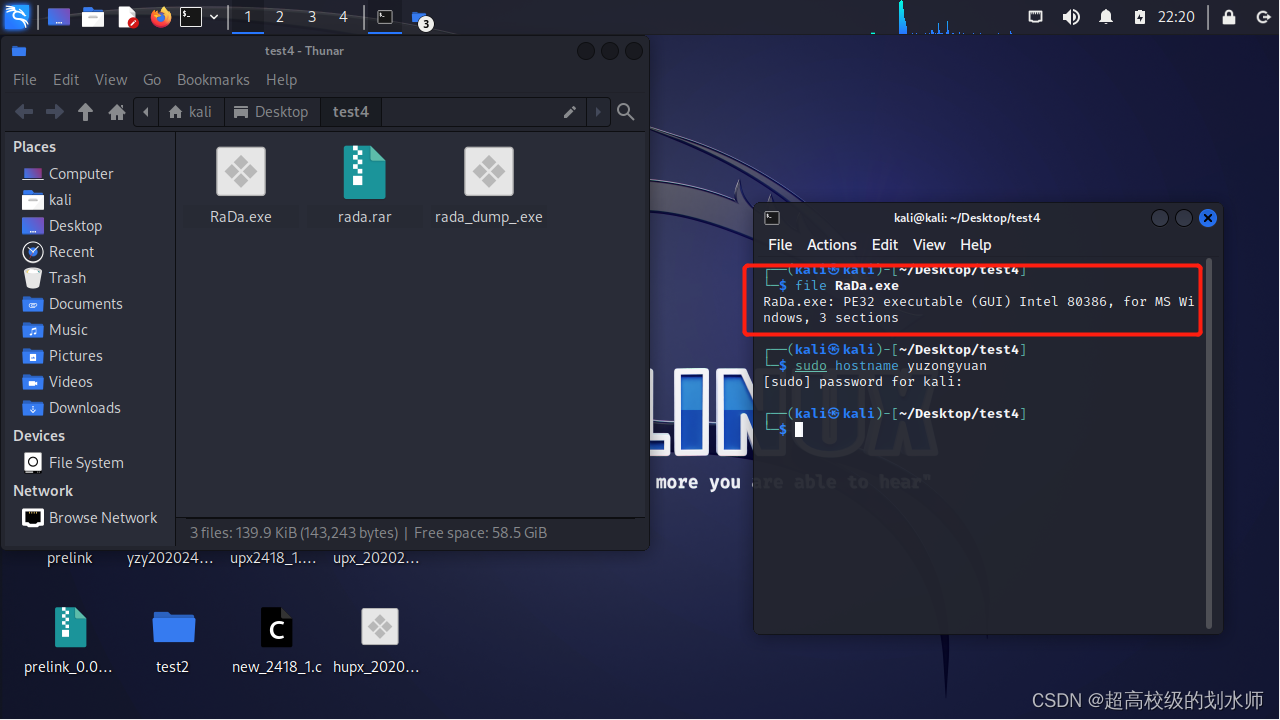Select kali path bar button
This screenshot has height=720, width=1280.
coord(191,112)
